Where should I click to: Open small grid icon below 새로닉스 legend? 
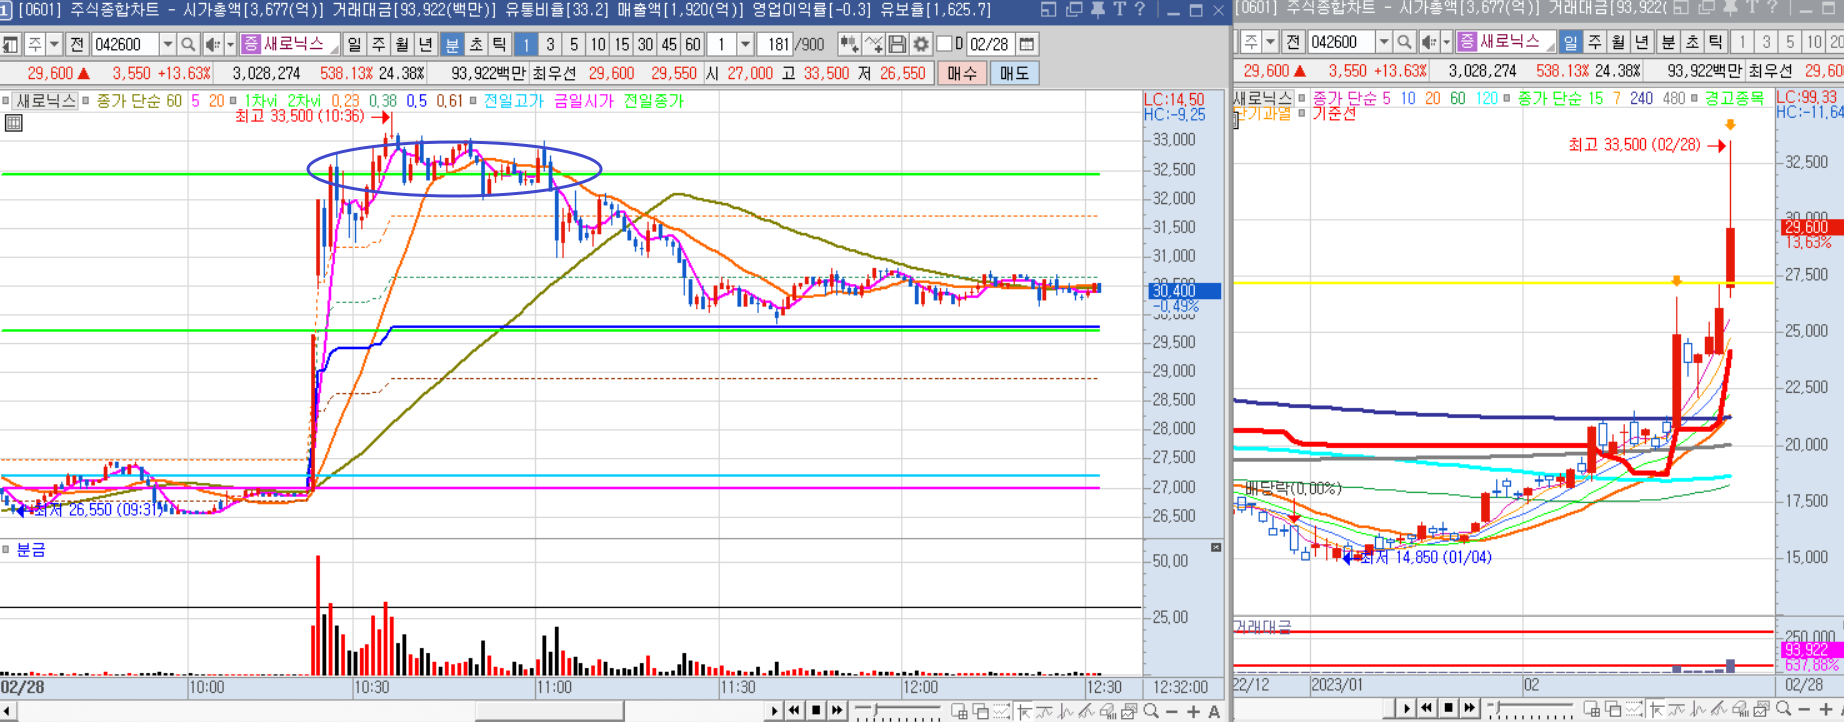13,123
